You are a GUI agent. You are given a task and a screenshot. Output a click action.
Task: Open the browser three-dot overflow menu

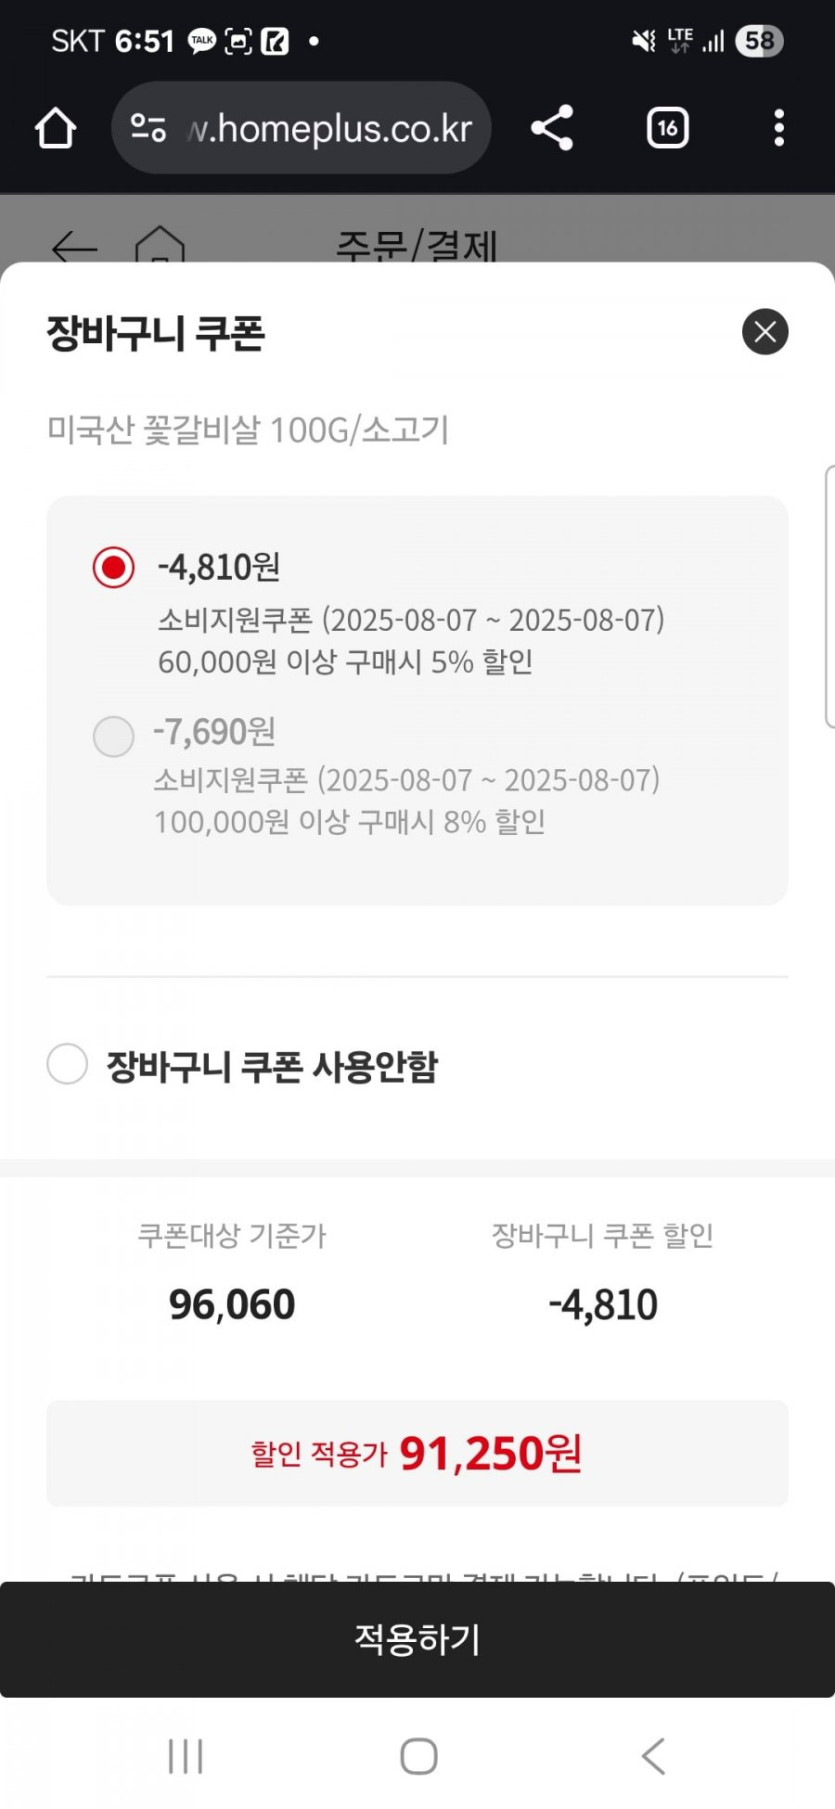click(779, 128)
